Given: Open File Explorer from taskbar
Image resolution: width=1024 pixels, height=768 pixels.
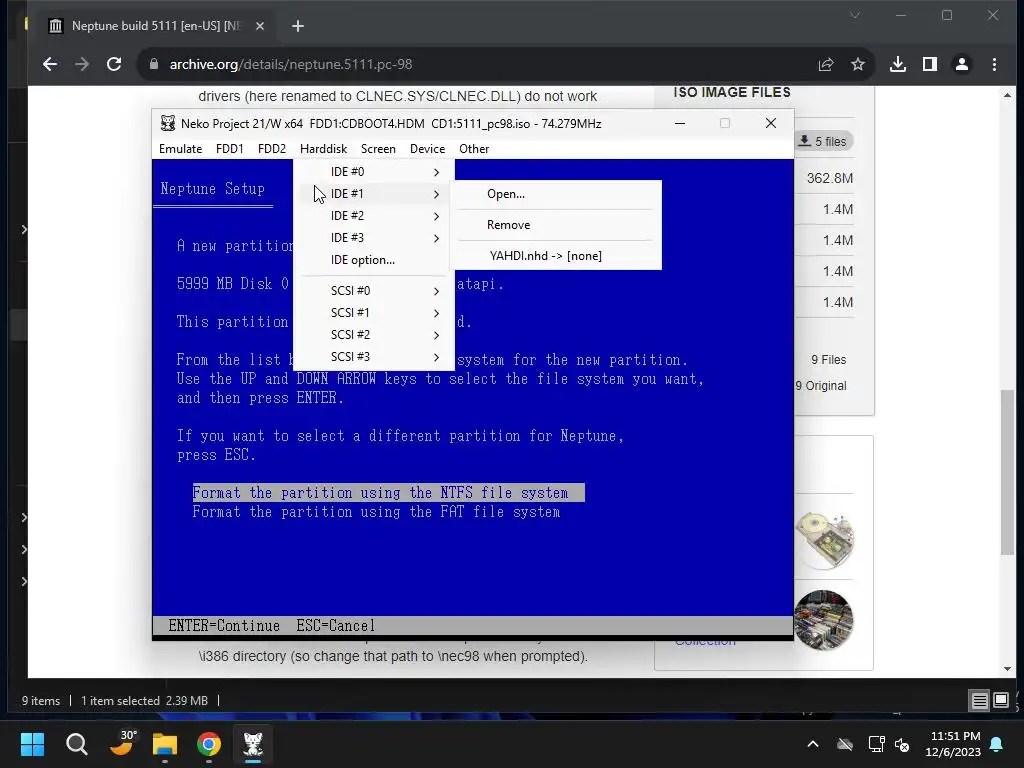Looking at the screenshot, I should click(x=165, y=744).
